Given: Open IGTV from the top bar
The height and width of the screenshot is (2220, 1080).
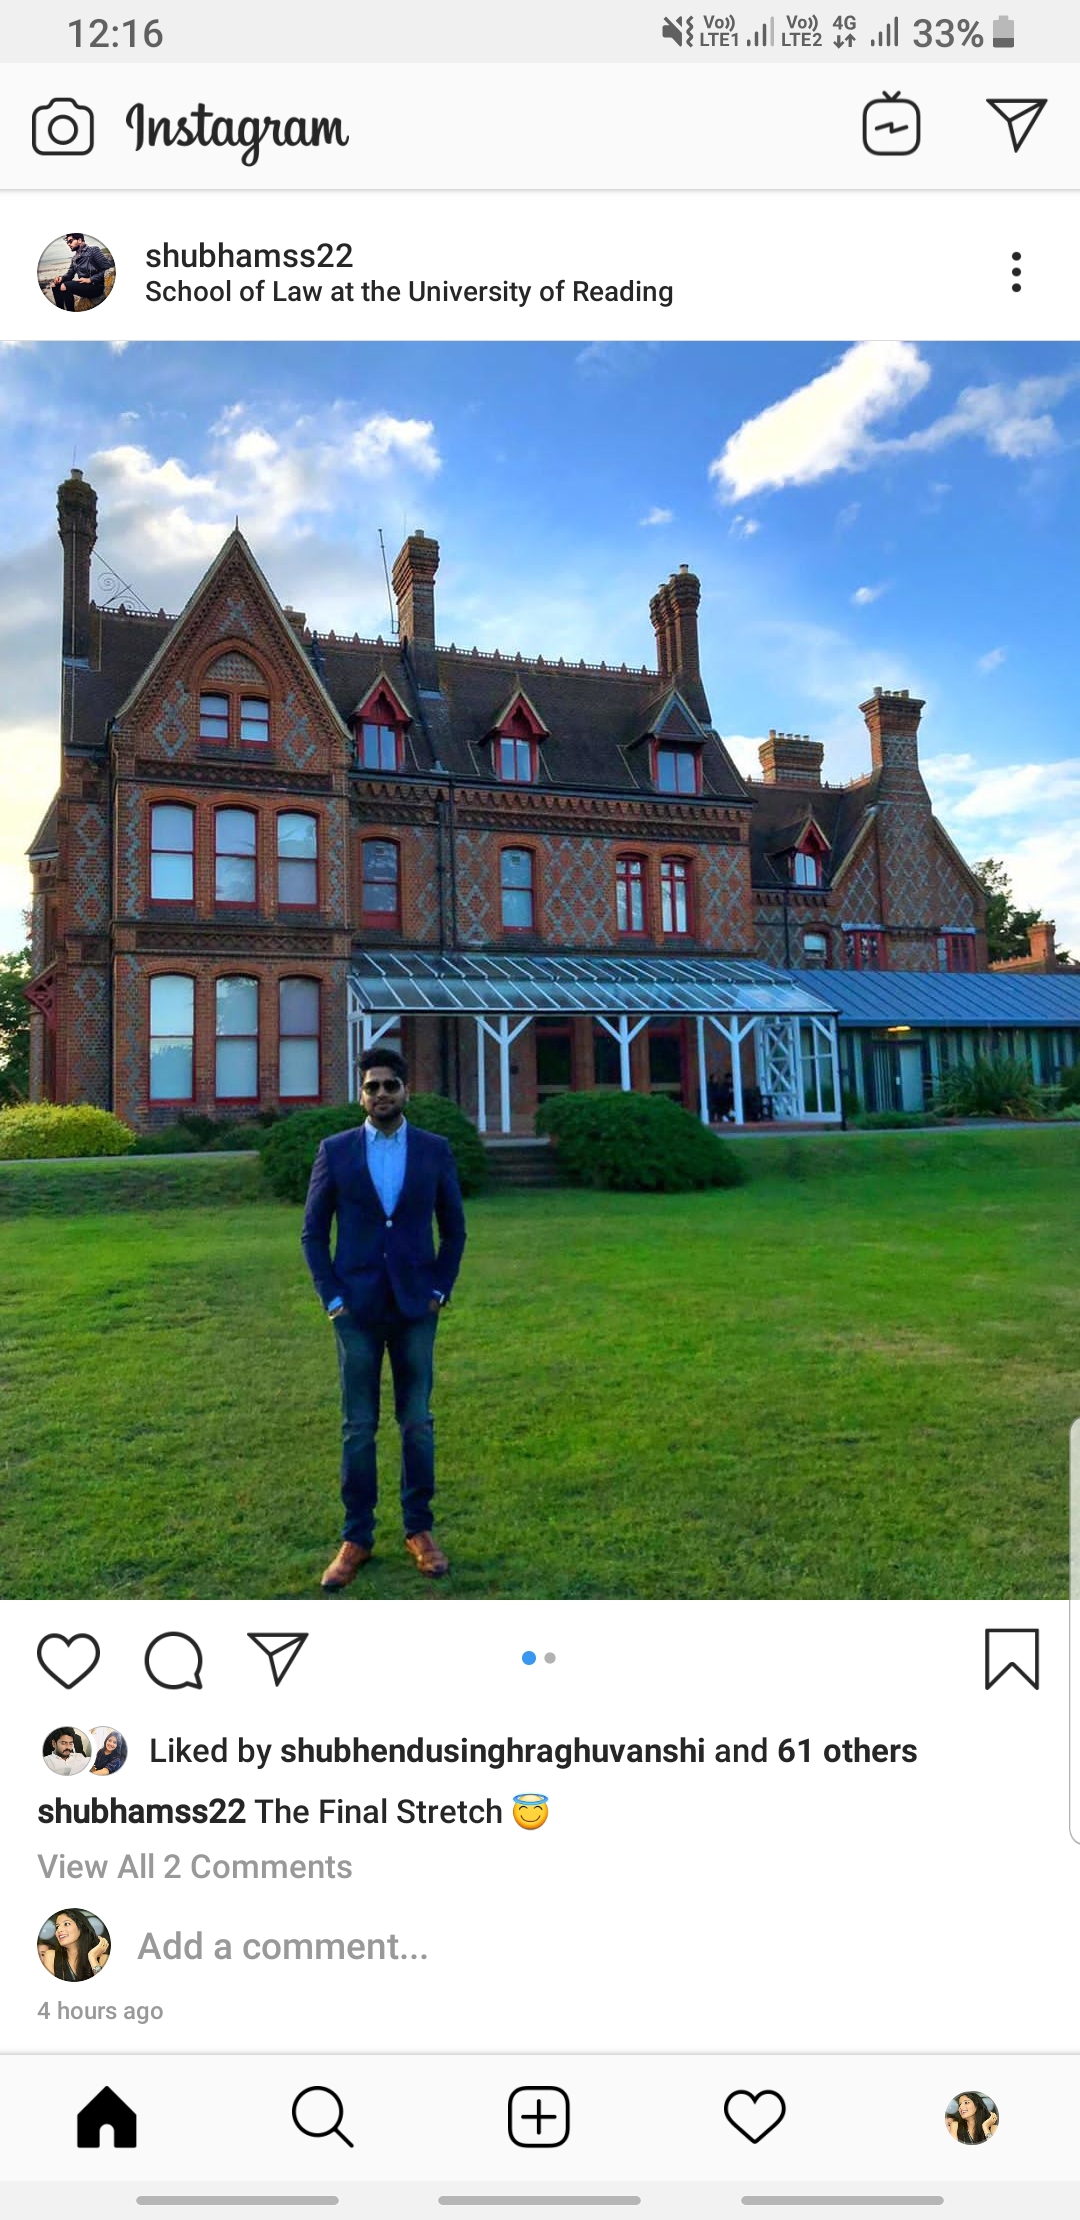Looking at the screenshot, I should pos(891,124).
